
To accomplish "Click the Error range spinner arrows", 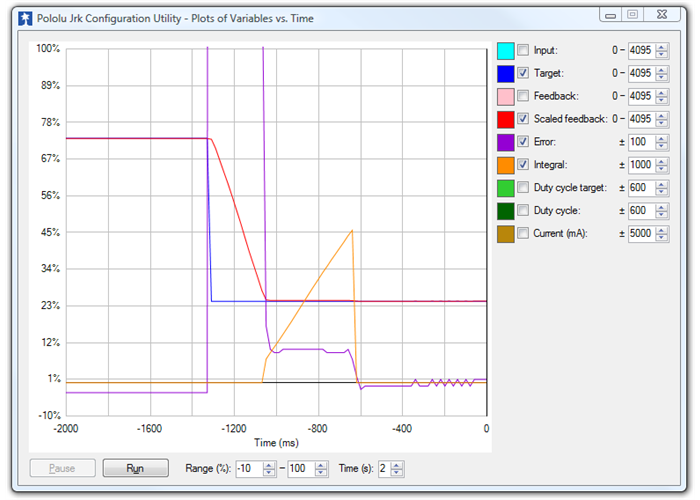I will tap(660, 142).
